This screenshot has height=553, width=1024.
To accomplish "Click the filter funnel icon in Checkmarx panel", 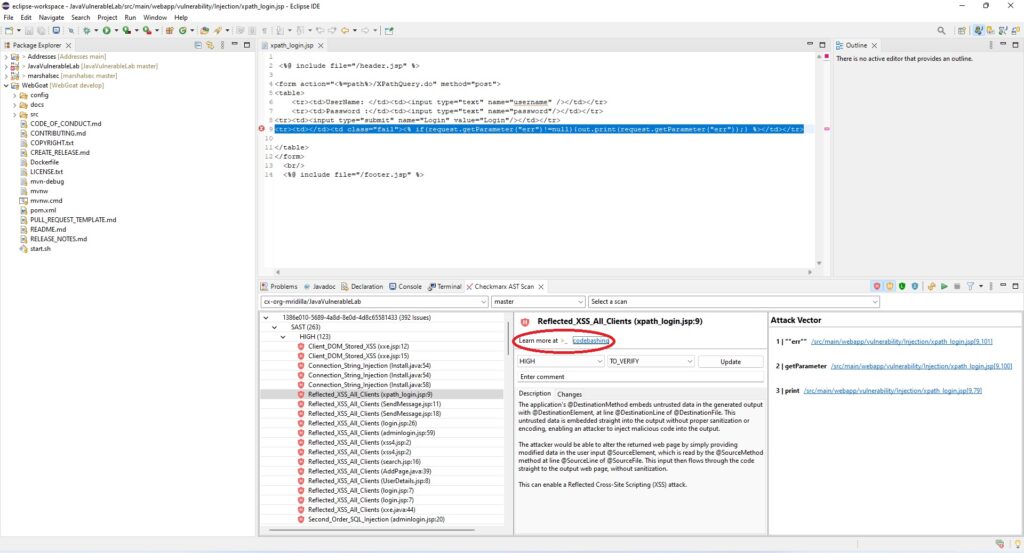I will [971, 286].
